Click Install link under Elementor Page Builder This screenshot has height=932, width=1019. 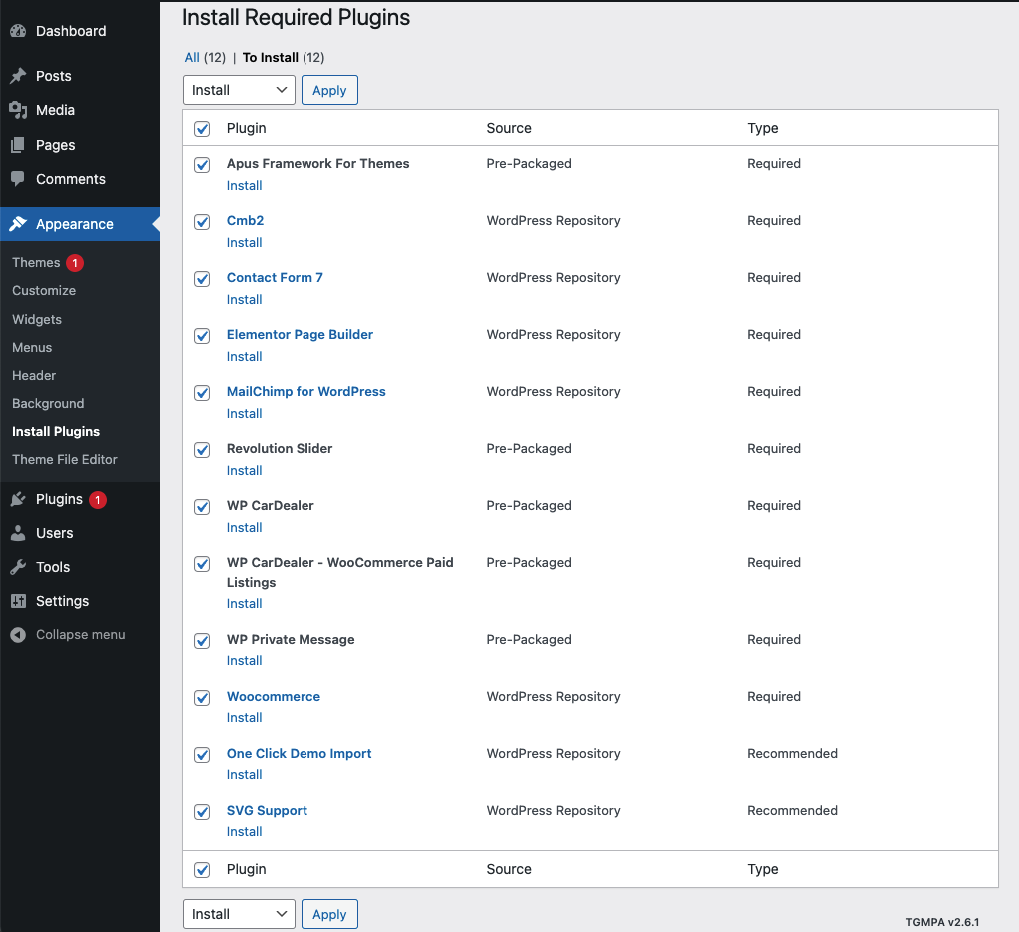pos(244,357)
